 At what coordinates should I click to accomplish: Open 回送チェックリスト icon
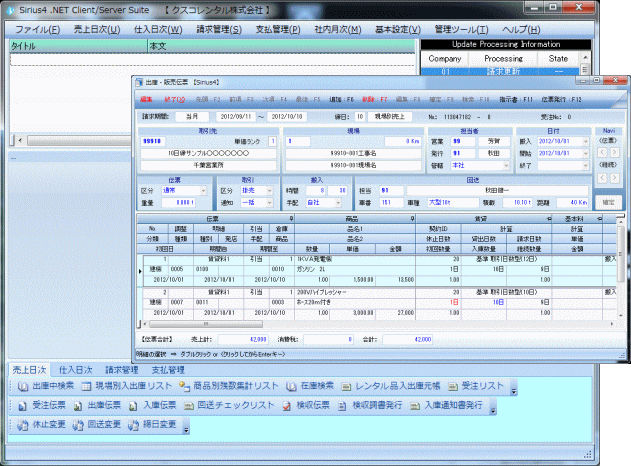click(x=189, y=406)
